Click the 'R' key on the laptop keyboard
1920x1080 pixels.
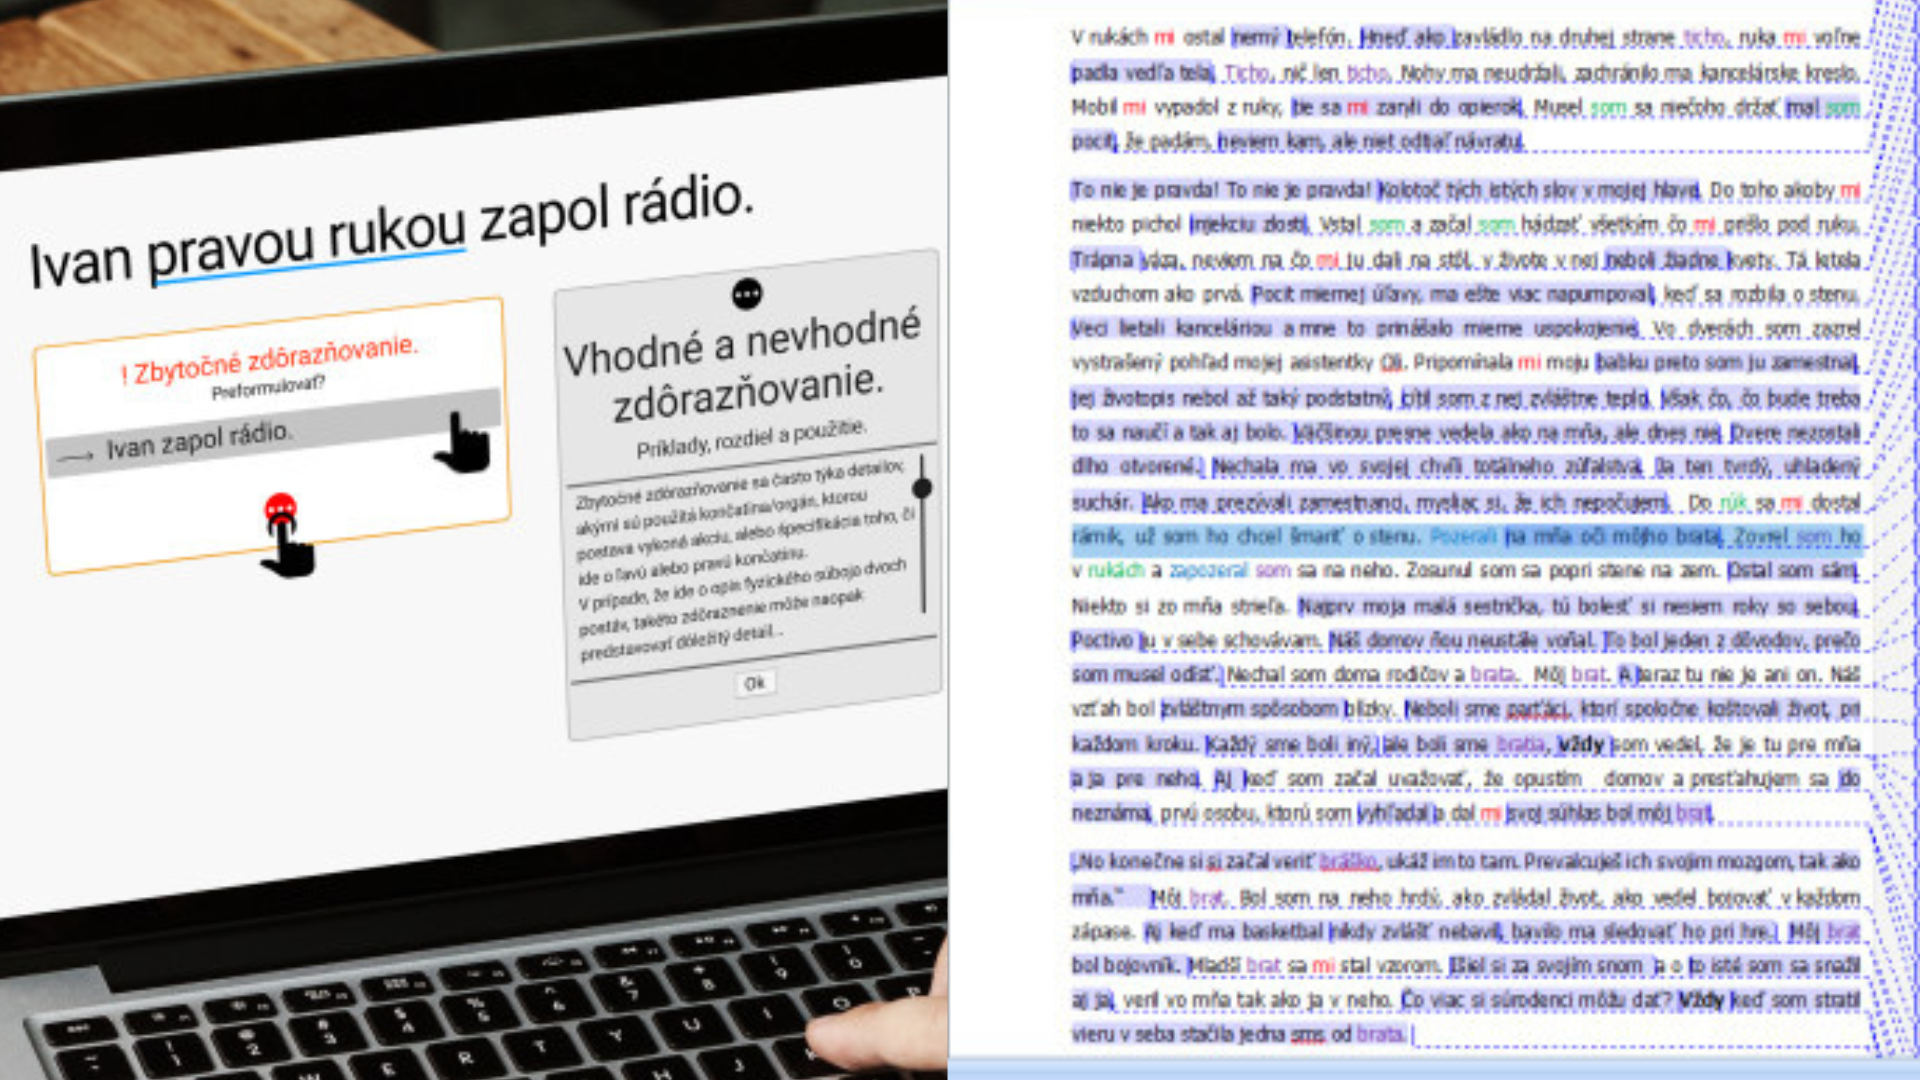point(466,1057)
